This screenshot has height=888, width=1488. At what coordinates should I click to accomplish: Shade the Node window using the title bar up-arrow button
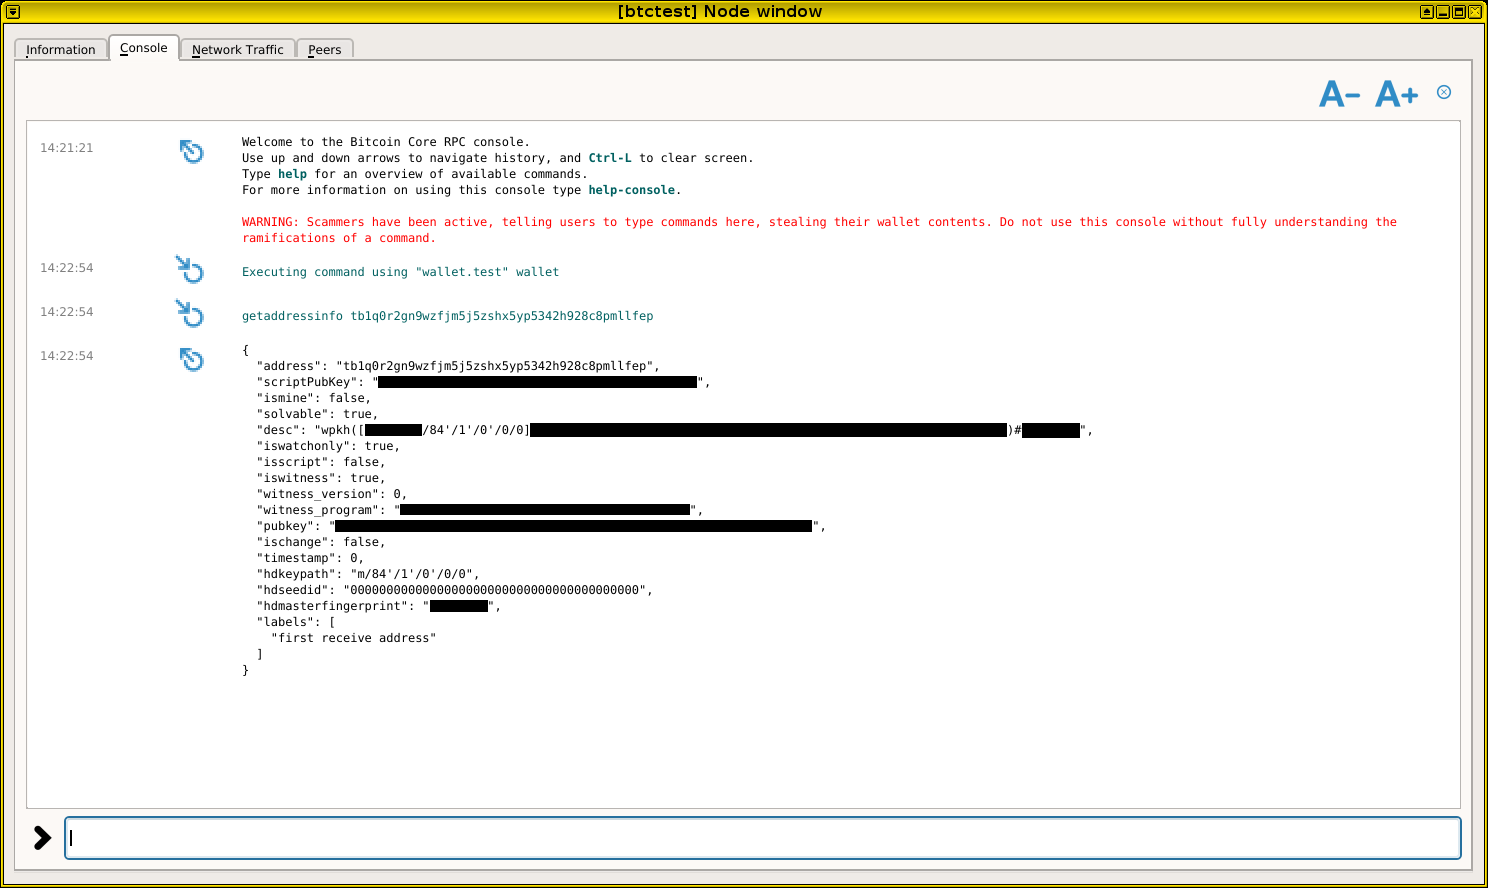[1427, 12]
